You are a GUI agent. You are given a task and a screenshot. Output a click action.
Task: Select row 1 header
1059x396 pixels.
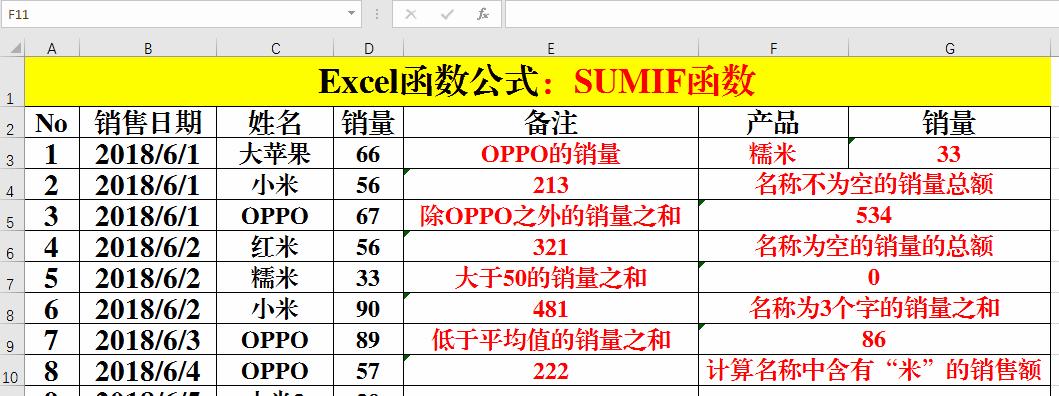click(12, 82)
